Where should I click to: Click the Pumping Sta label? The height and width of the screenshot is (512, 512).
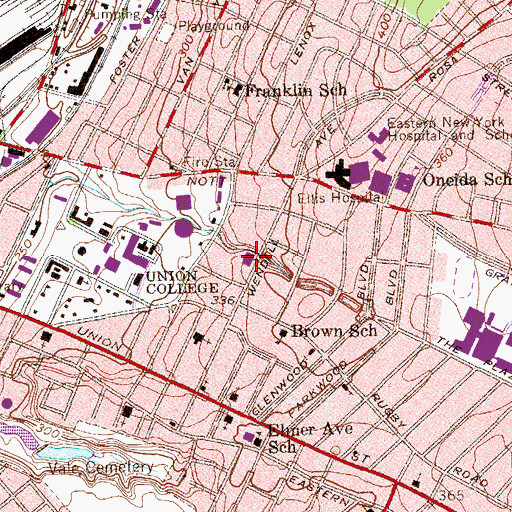126,15
